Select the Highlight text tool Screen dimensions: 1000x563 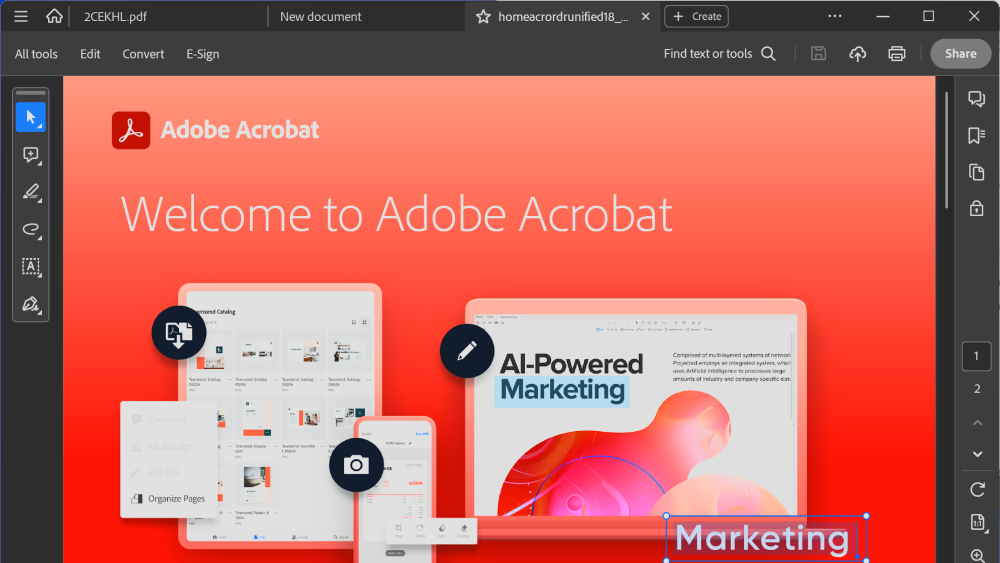click(x=31, y=192)
